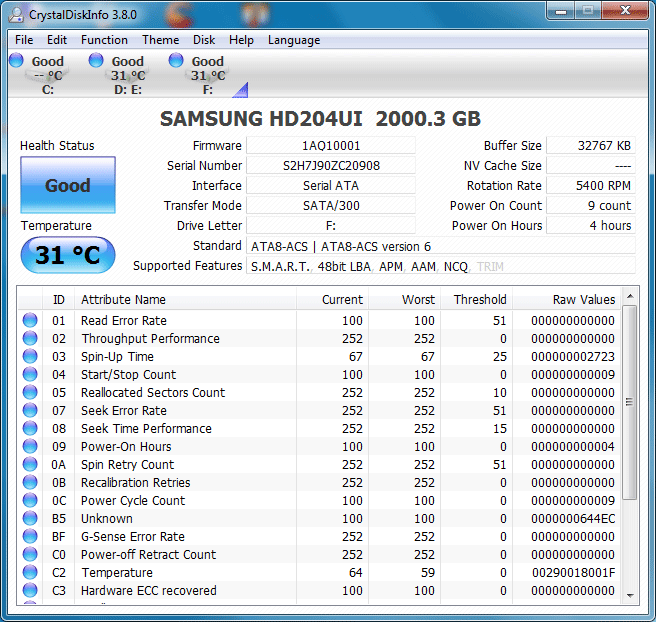Select the D: E: disk status icon
The width and height of the screenshot is (656, 622).
tap(96, 60)
